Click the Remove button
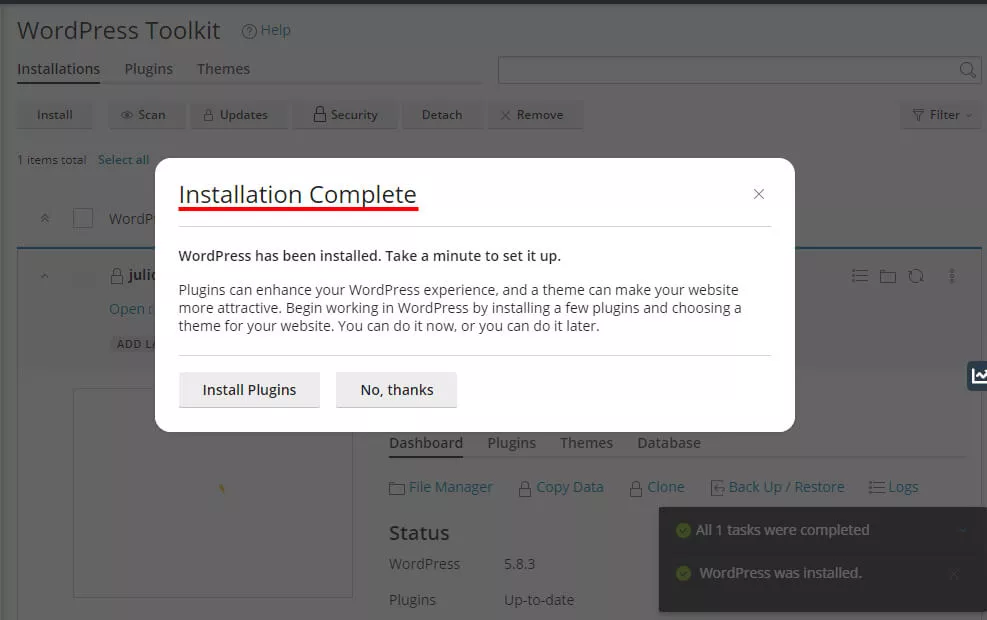The height and width of the screenshot is (620, 987). point(535,115)
